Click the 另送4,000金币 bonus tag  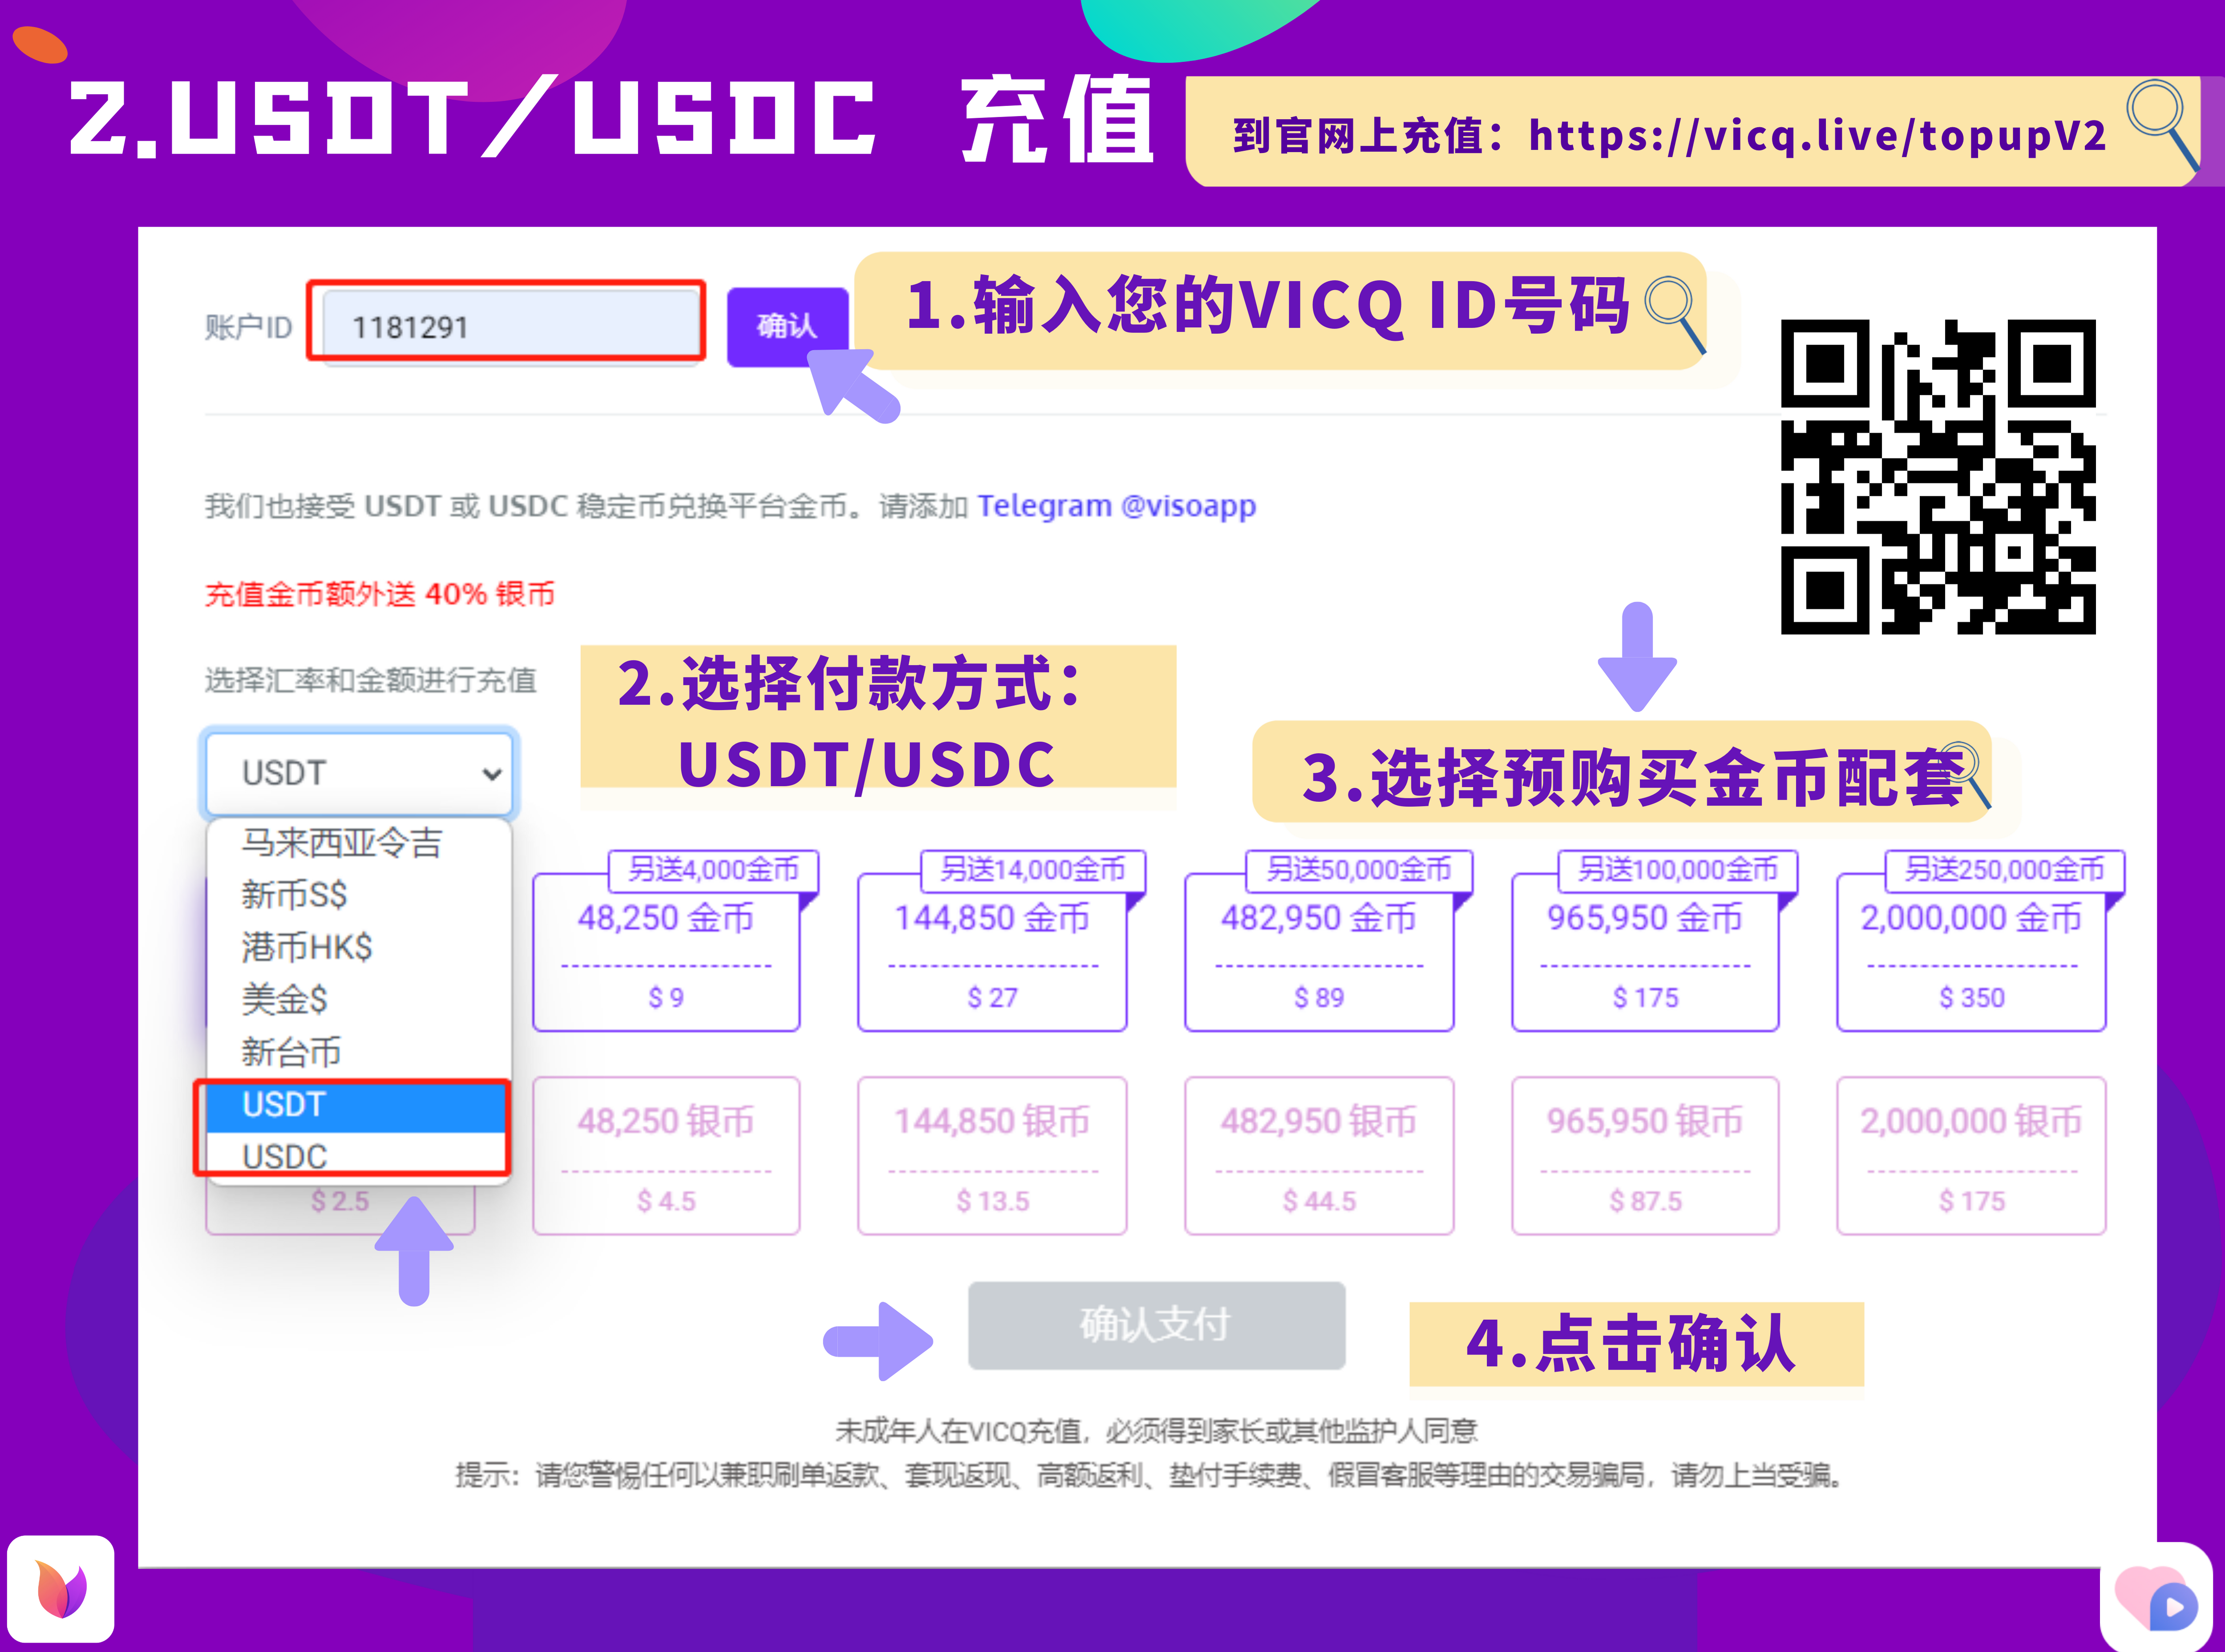coord(713,870)
